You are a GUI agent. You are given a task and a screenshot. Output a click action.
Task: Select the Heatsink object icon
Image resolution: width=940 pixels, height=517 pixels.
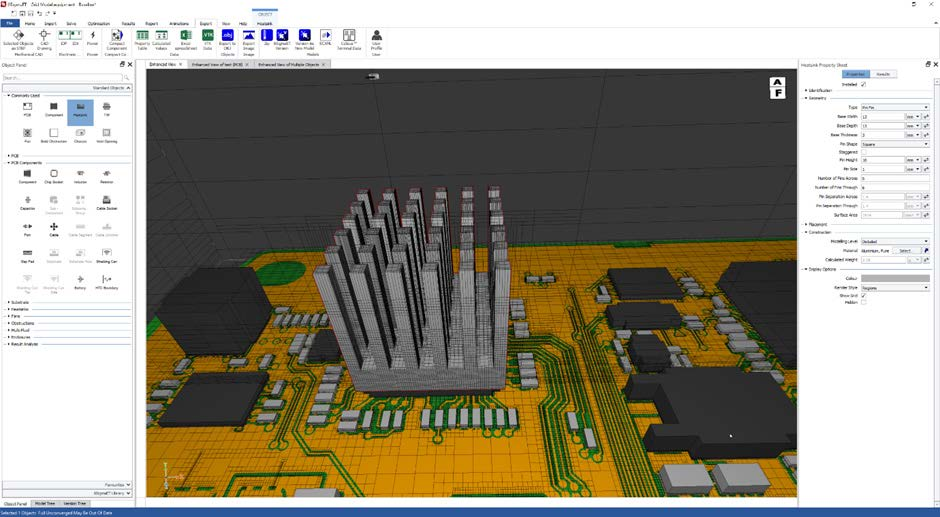(80, 109)
